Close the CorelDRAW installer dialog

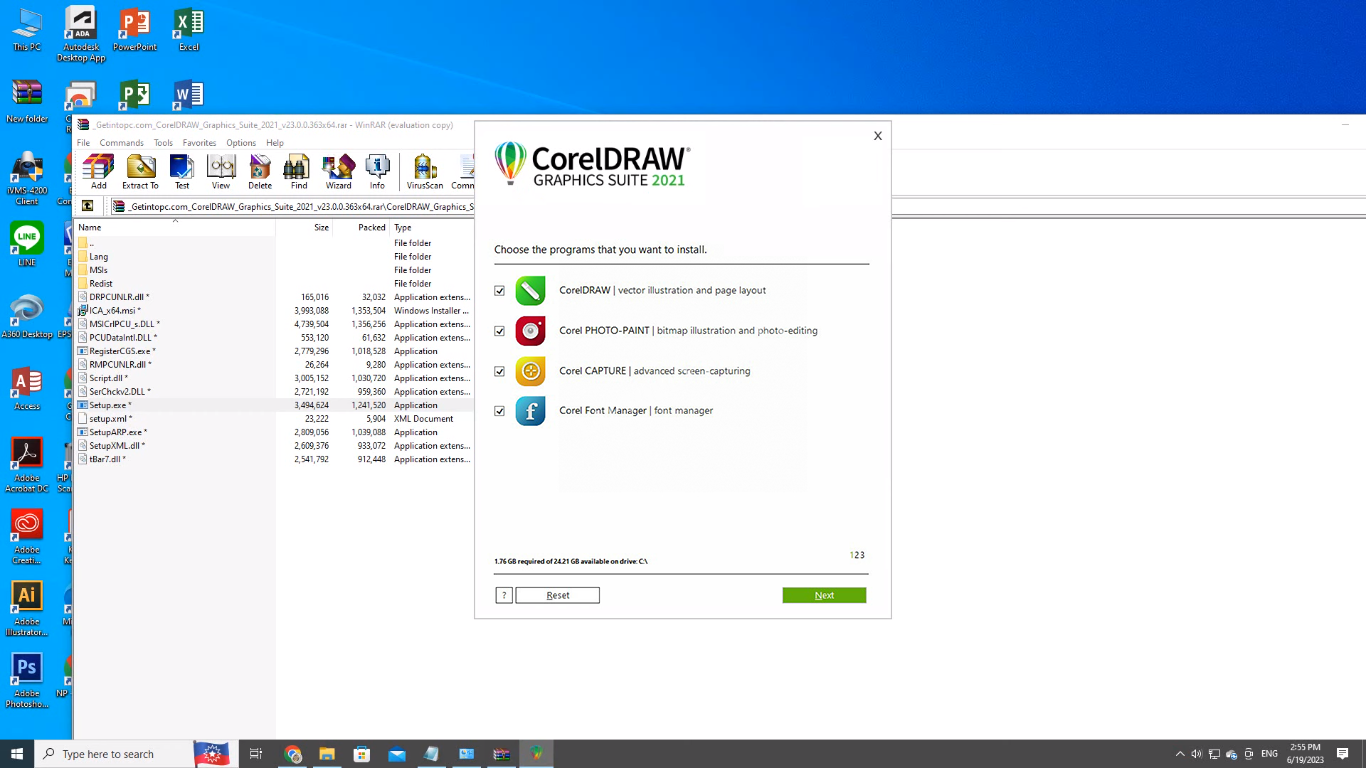click(878, 136)
